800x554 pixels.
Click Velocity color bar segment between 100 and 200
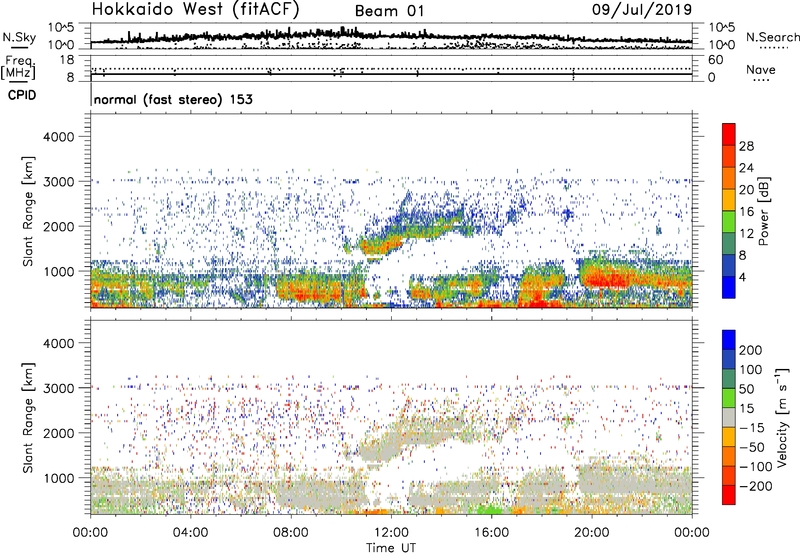pos(729,359)
